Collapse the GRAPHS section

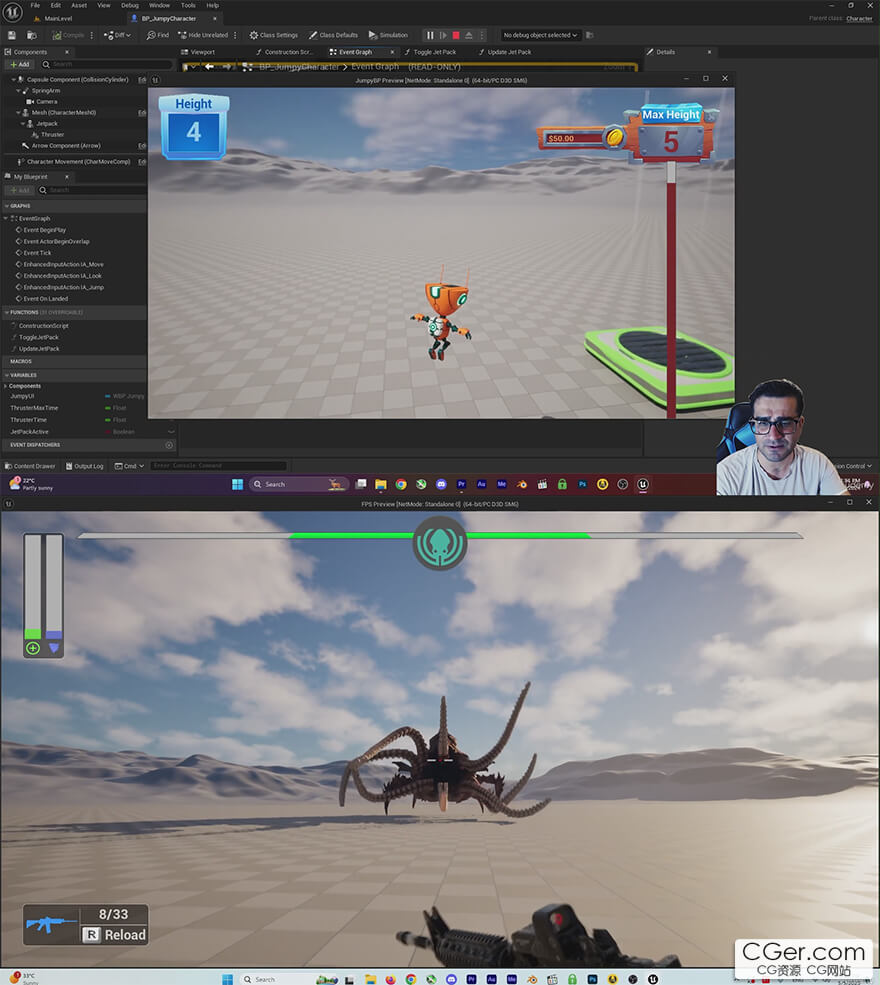[7, 206]
